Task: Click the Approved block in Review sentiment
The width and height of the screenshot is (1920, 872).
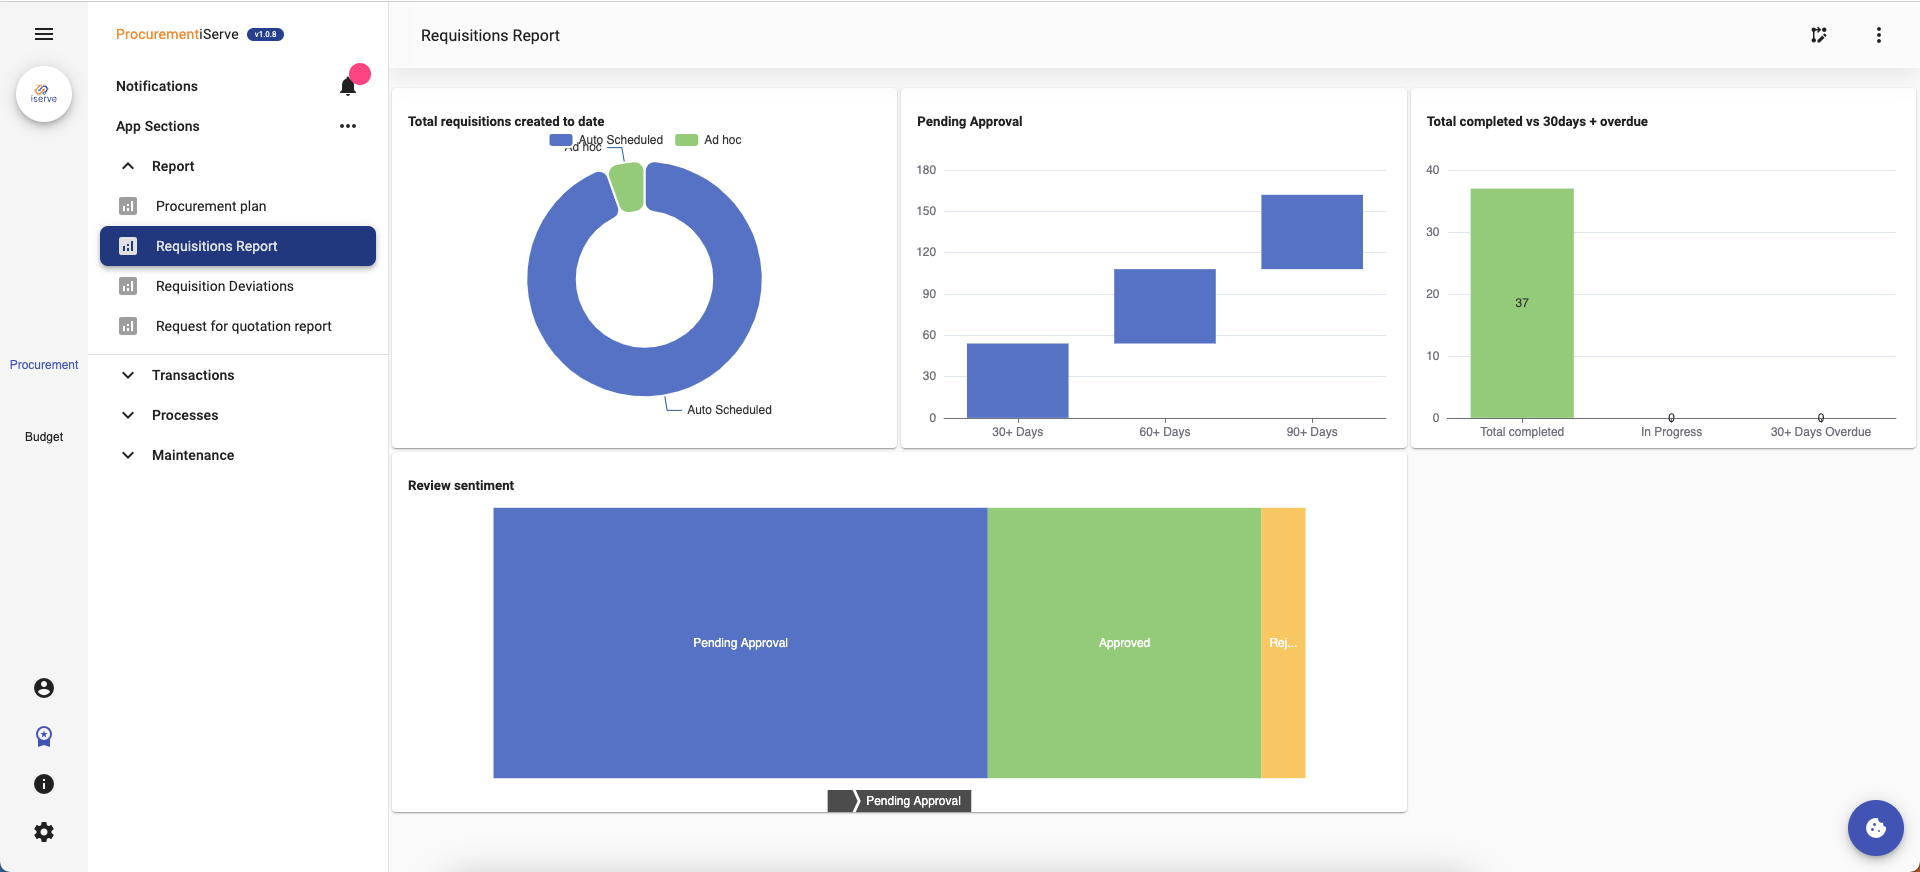Action: [1124, 643]
